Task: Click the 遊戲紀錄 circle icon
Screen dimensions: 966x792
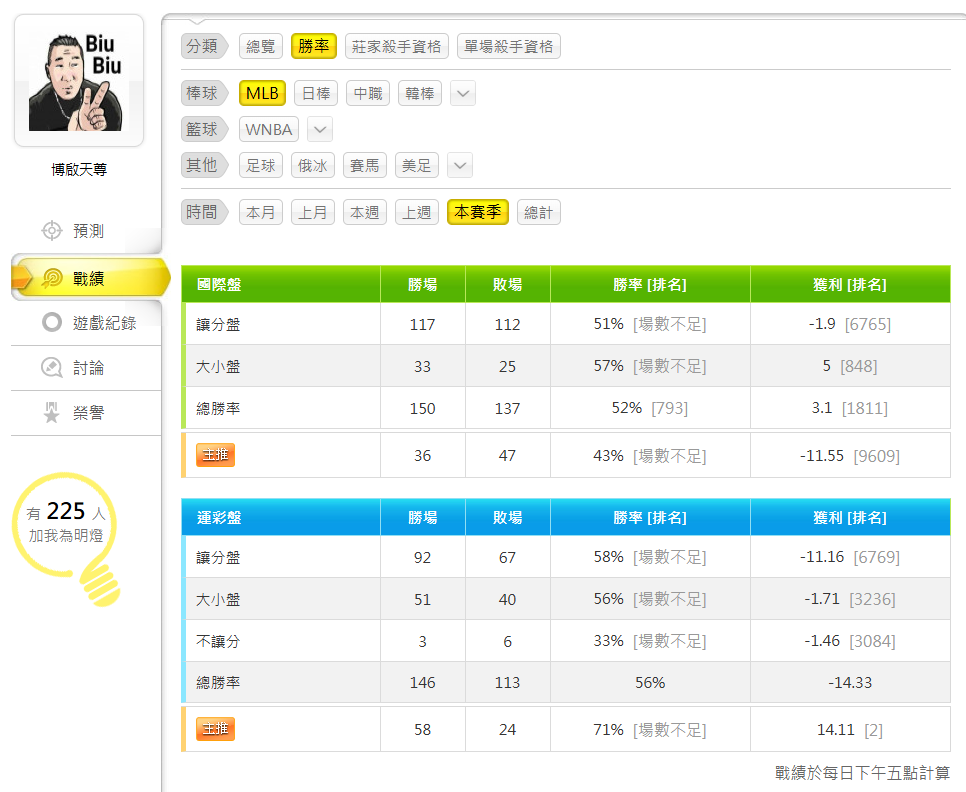Action: pyautogui.click(x=52, y=322)
